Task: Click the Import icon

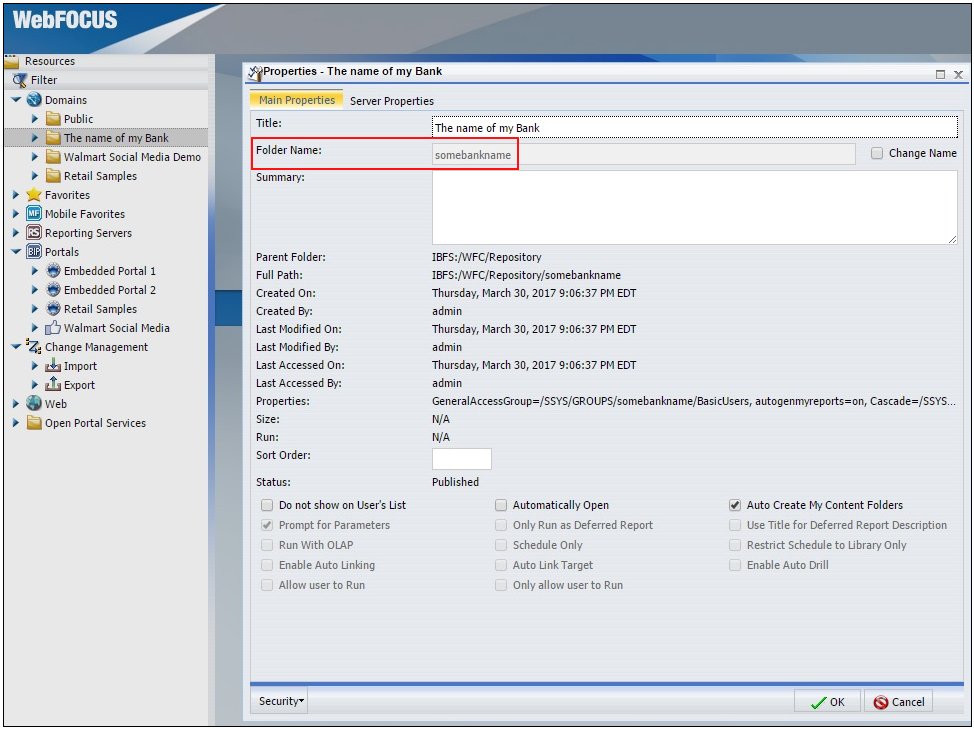Action: click(53, 365)
